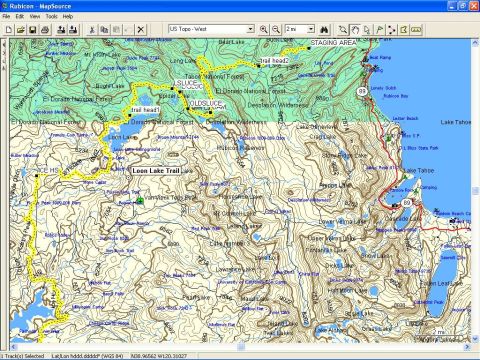
Task: Open the 2 mi zoom scale dropdown
Action: [311, 29]
